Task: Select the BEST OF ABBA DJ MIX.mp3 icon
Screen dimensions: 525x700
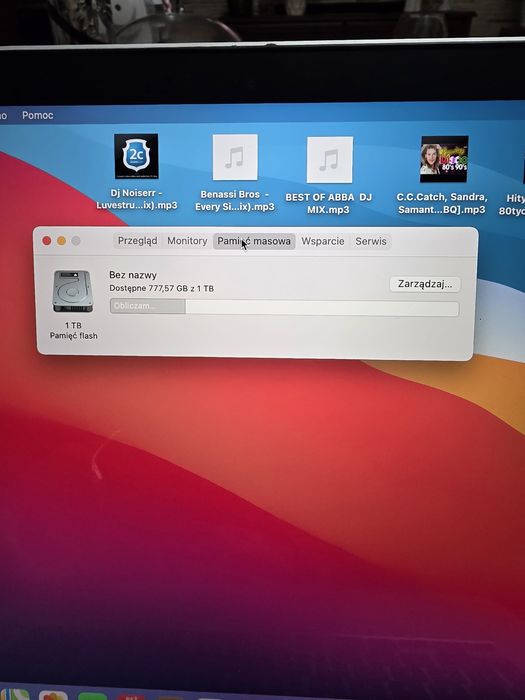Action: click(329, 159)
